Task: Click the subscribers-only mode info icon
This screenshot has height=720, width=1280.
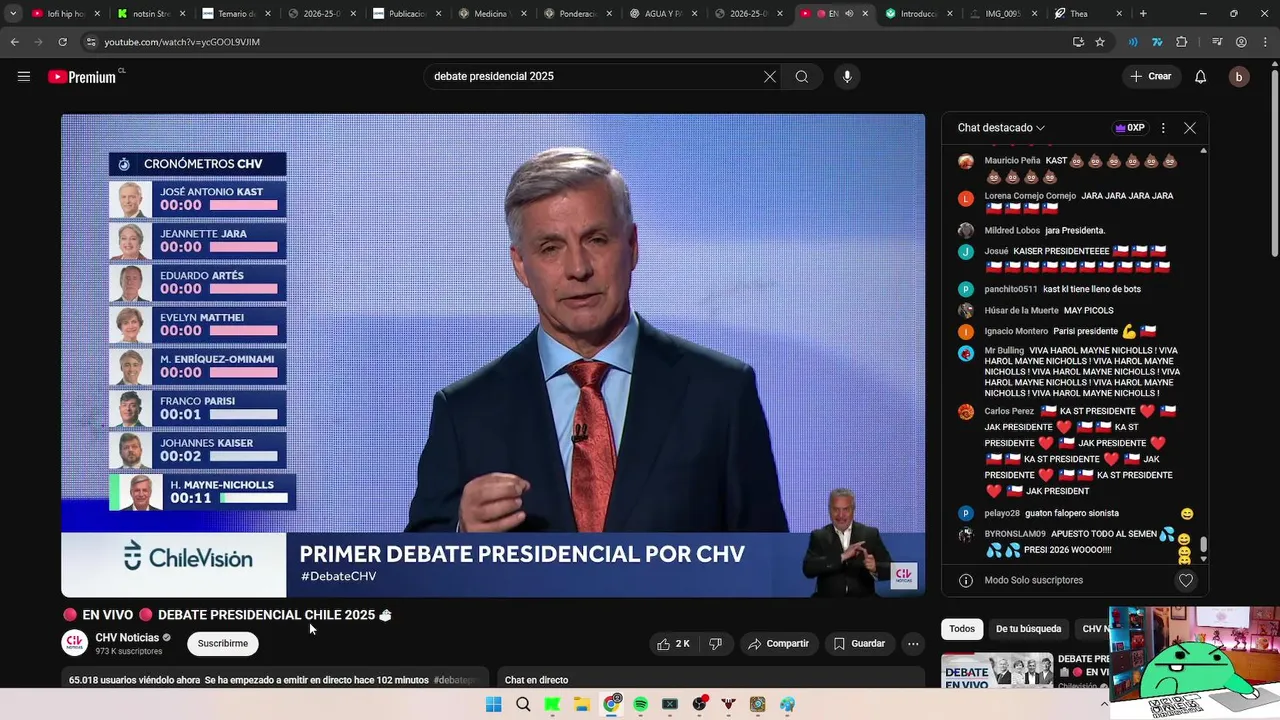Action: [966, 580]
